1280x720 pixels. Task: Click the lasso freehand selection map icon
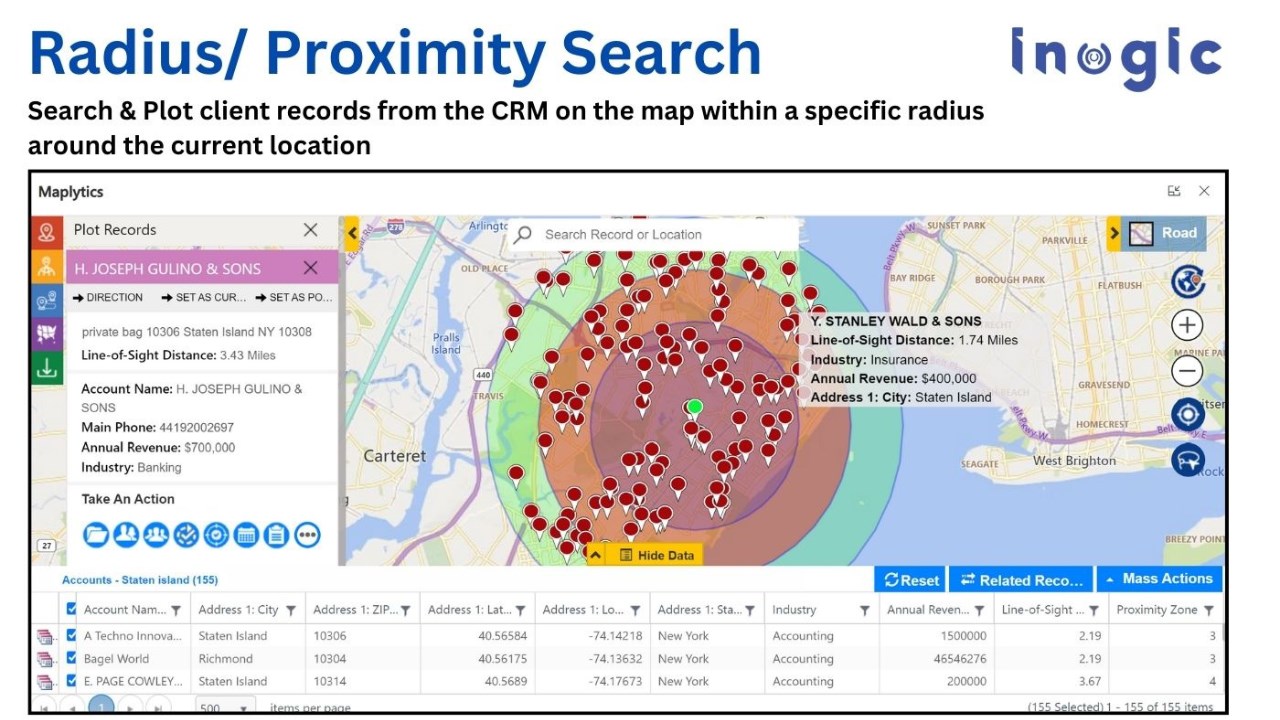coord(1187,459)
